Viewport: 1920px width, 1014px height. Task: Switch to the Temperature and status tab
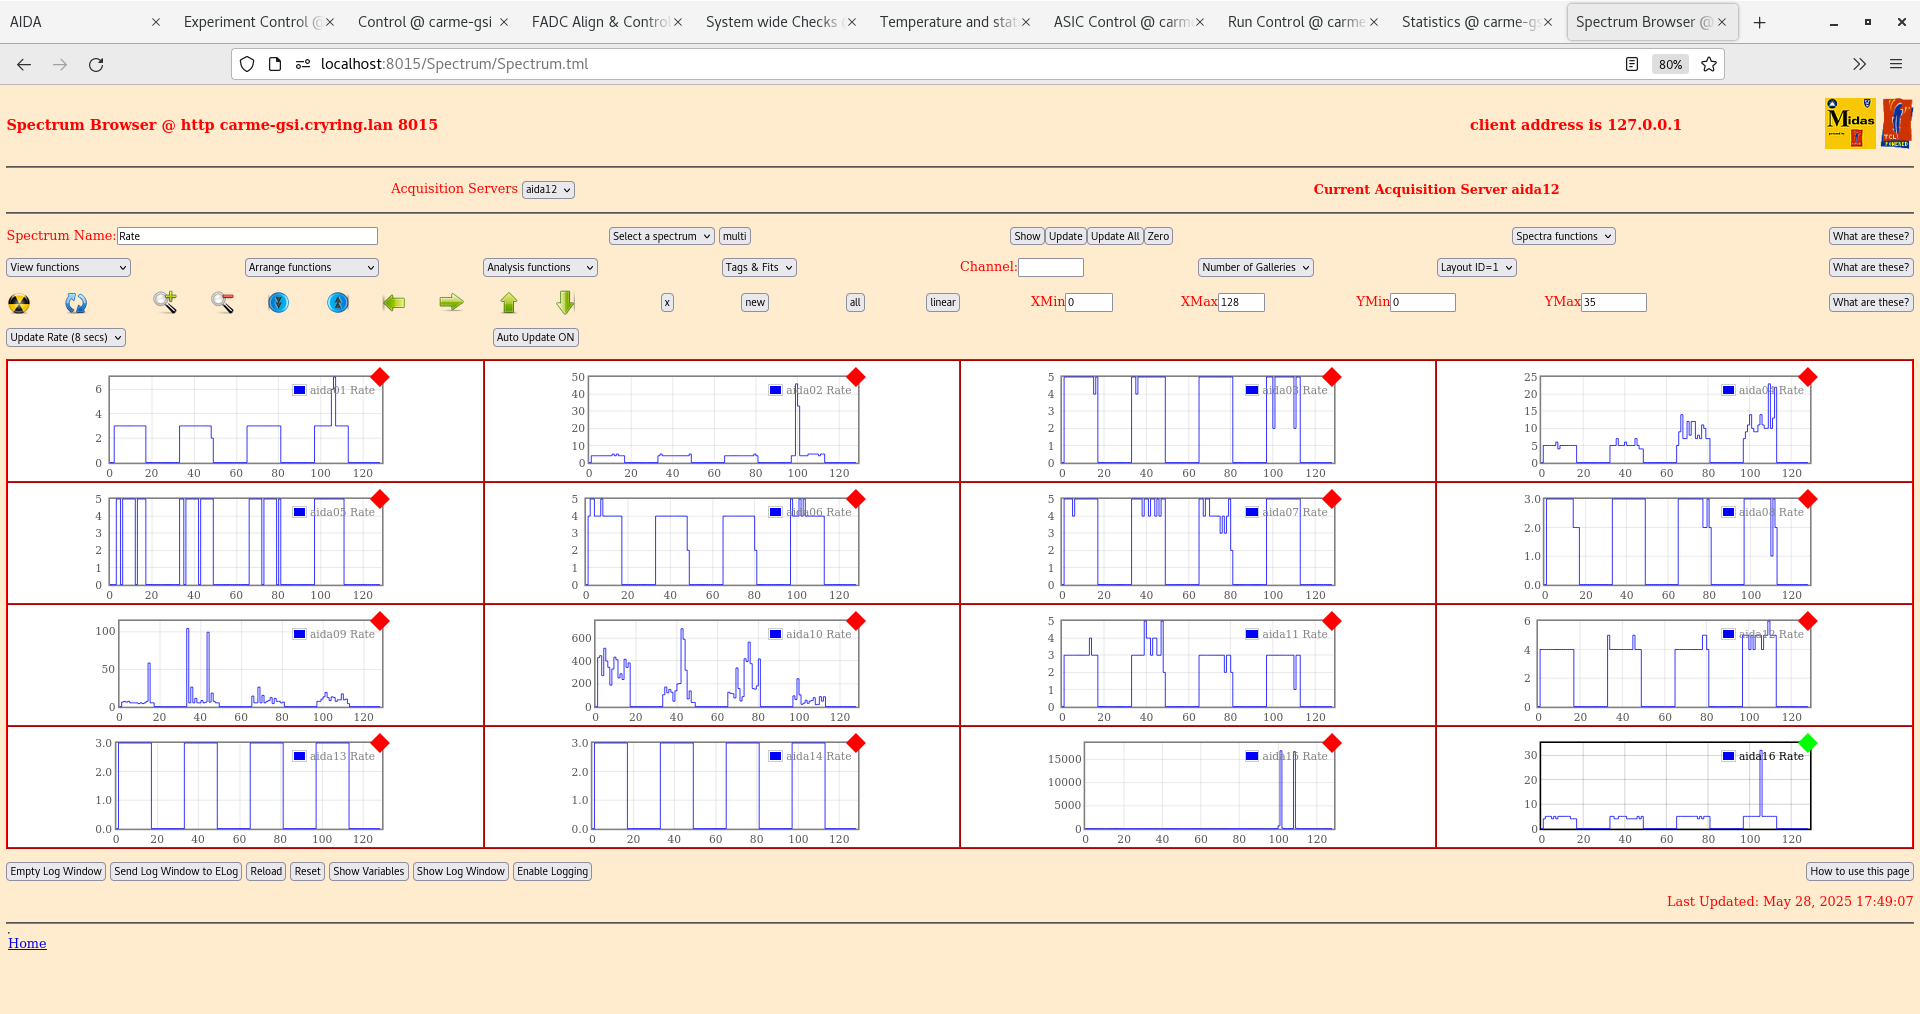tap(947, 22)
